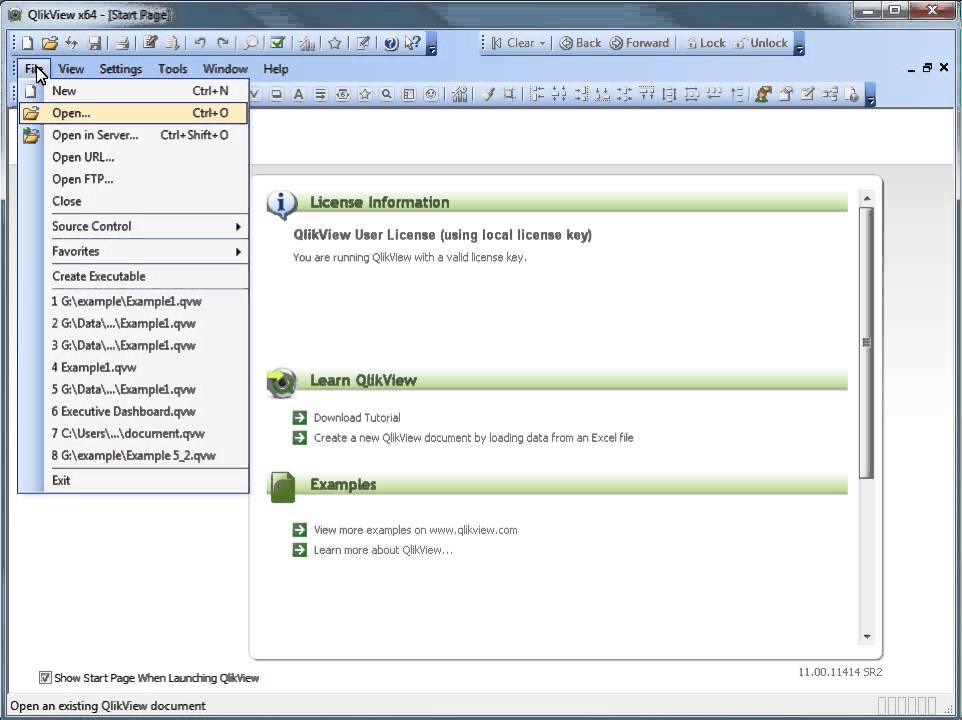Click the Open folder toolbar icon
The height and width of the screenshot is (720, 962).
click(x=50, y=43)
